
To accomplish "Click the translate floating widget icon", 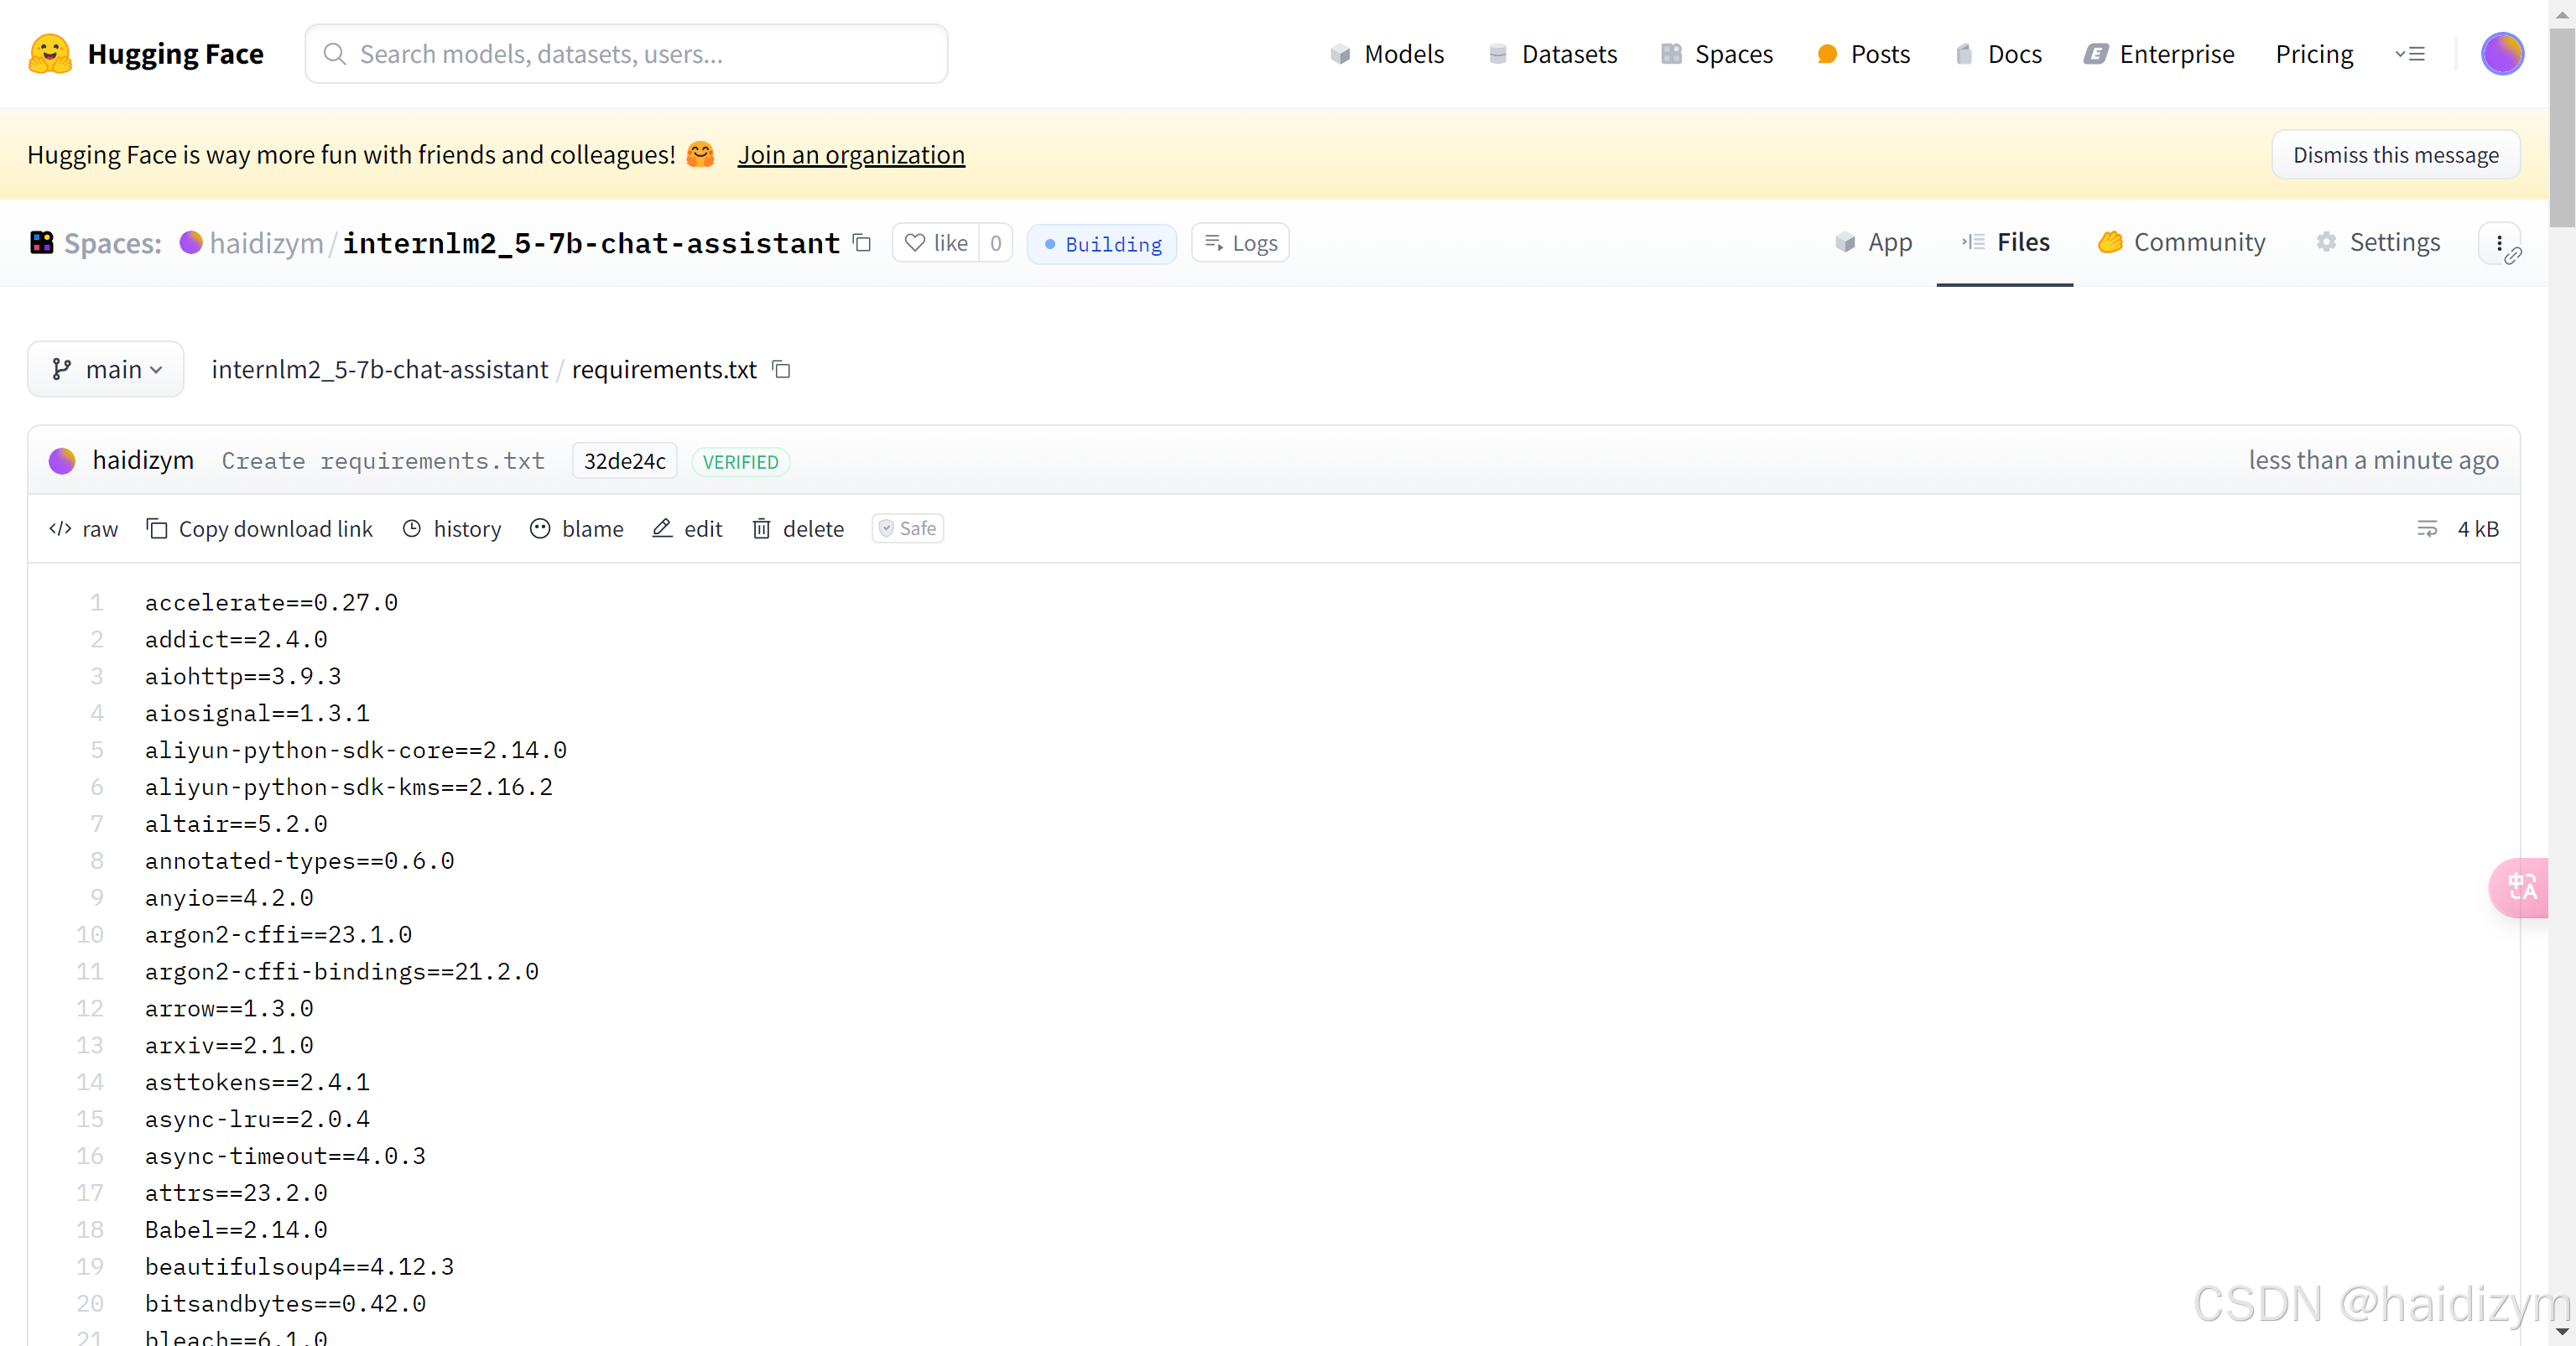I will click(2521, 887).
